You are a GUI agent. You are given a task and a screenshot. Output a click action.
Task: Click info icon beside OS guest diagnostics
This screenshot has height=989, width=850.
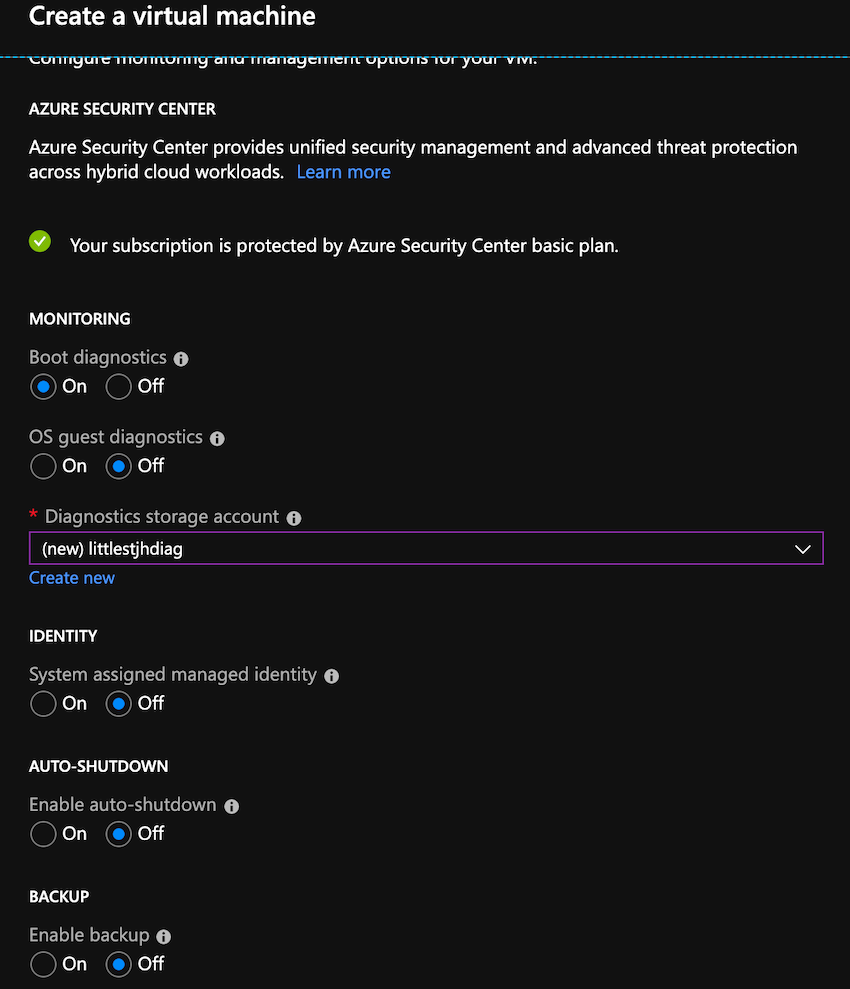(217, 438)
